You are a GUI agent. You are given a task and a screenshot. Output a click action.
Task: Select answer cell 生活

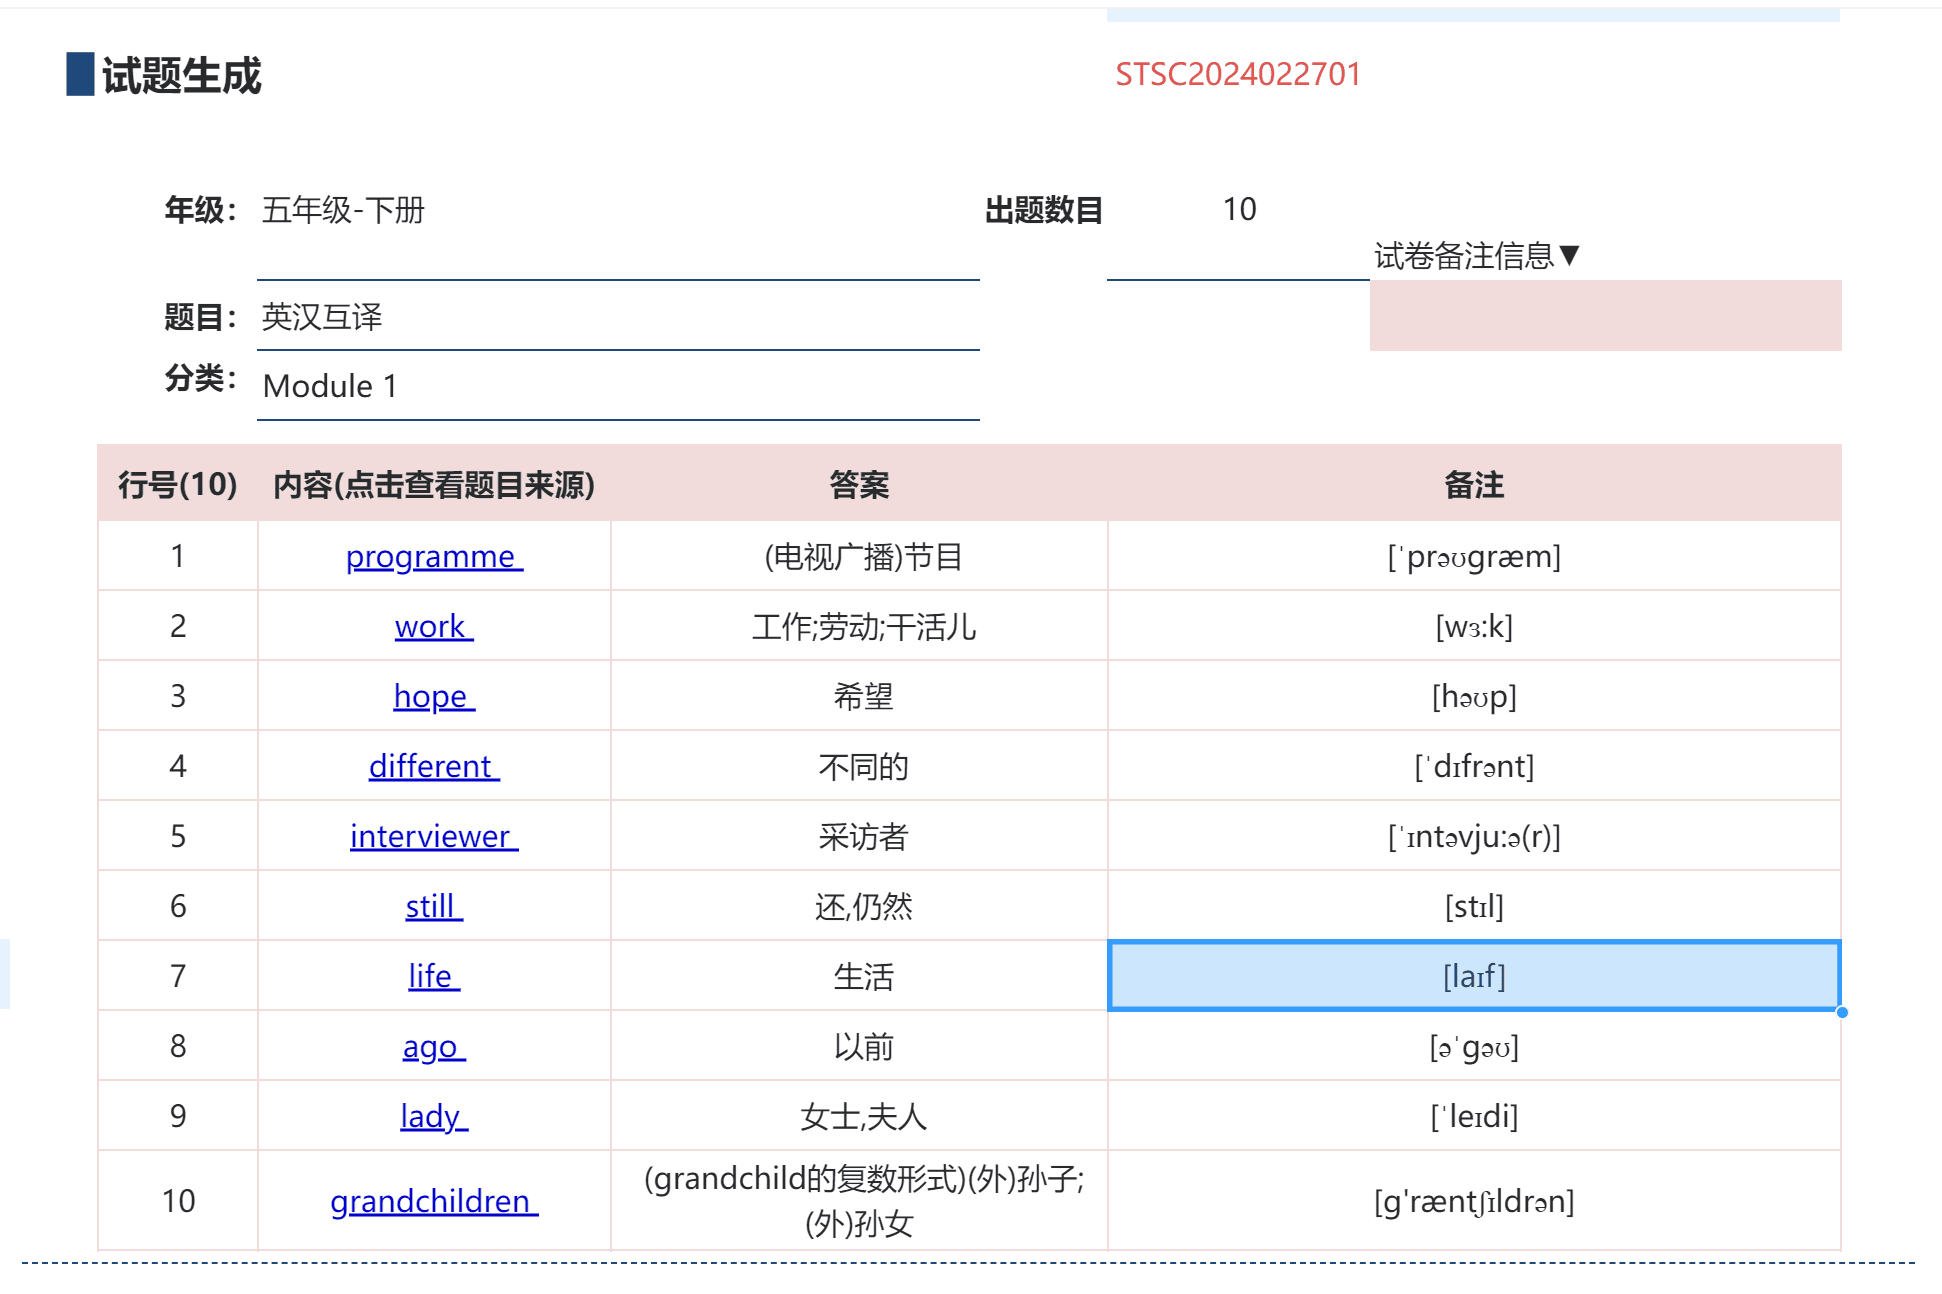pos(860,976)
